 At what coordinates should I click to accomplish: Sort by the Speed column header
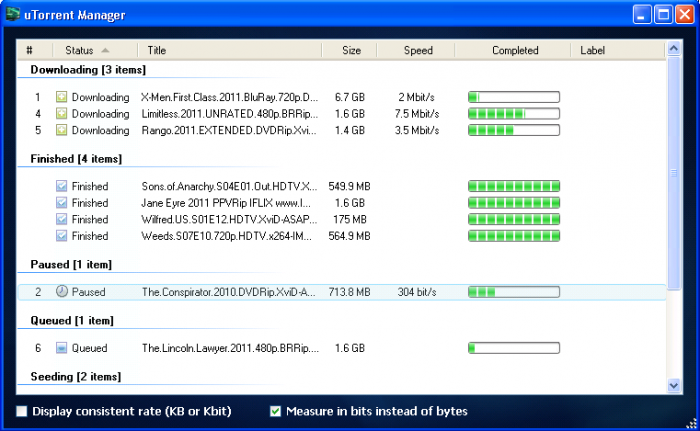(x=416, y=50)
